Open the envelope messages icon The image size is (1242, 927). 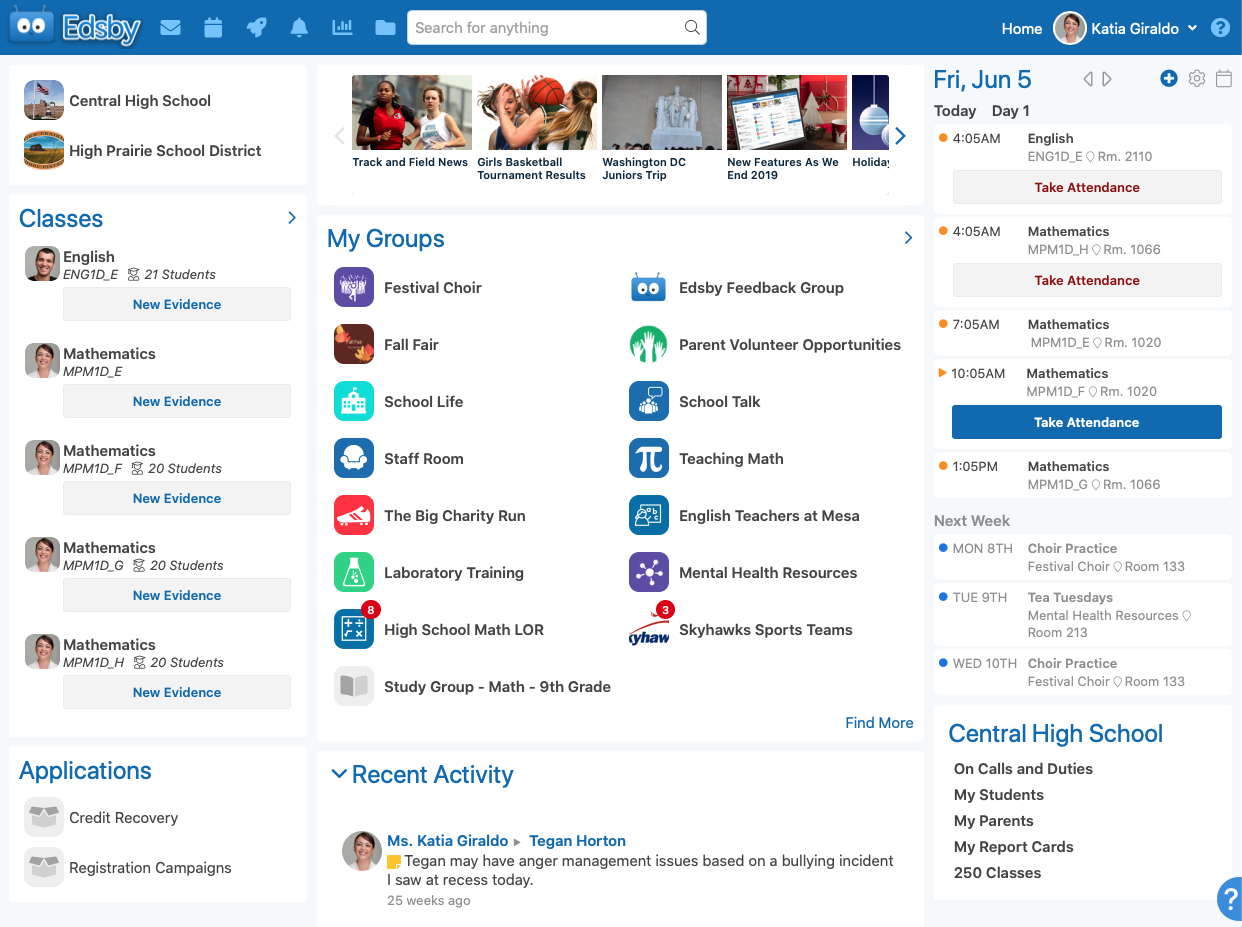coord(170,28)
